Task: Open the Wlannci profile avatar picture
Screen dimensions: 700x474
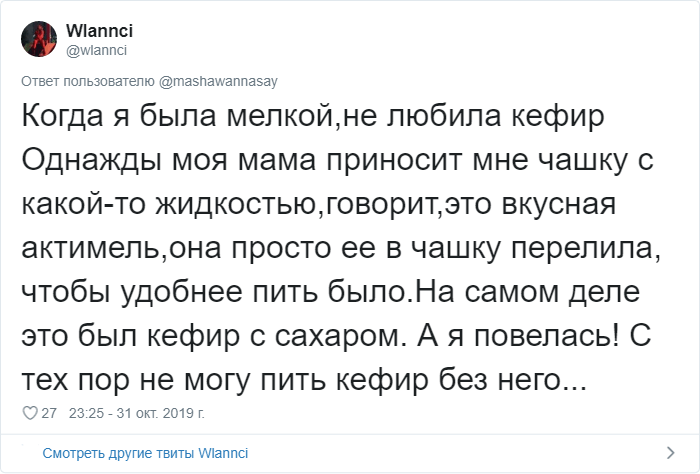Action: 36,40
